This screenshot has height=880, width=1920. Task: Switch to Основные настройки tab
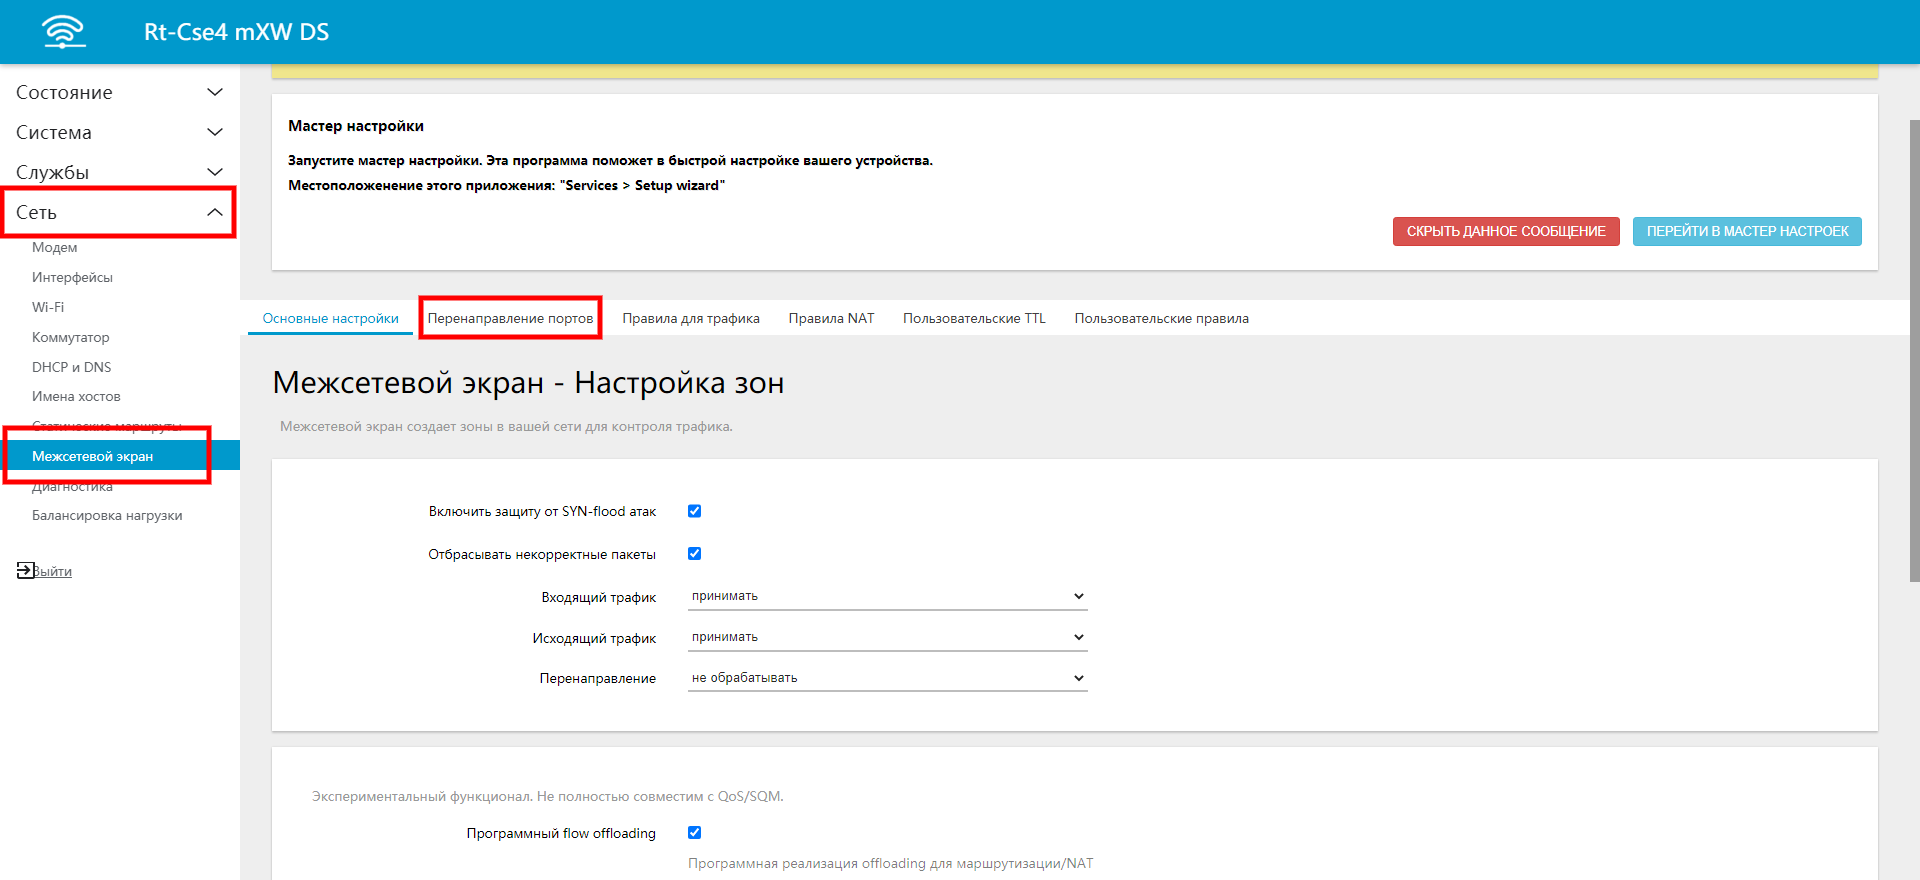click(x=330, y=318)
